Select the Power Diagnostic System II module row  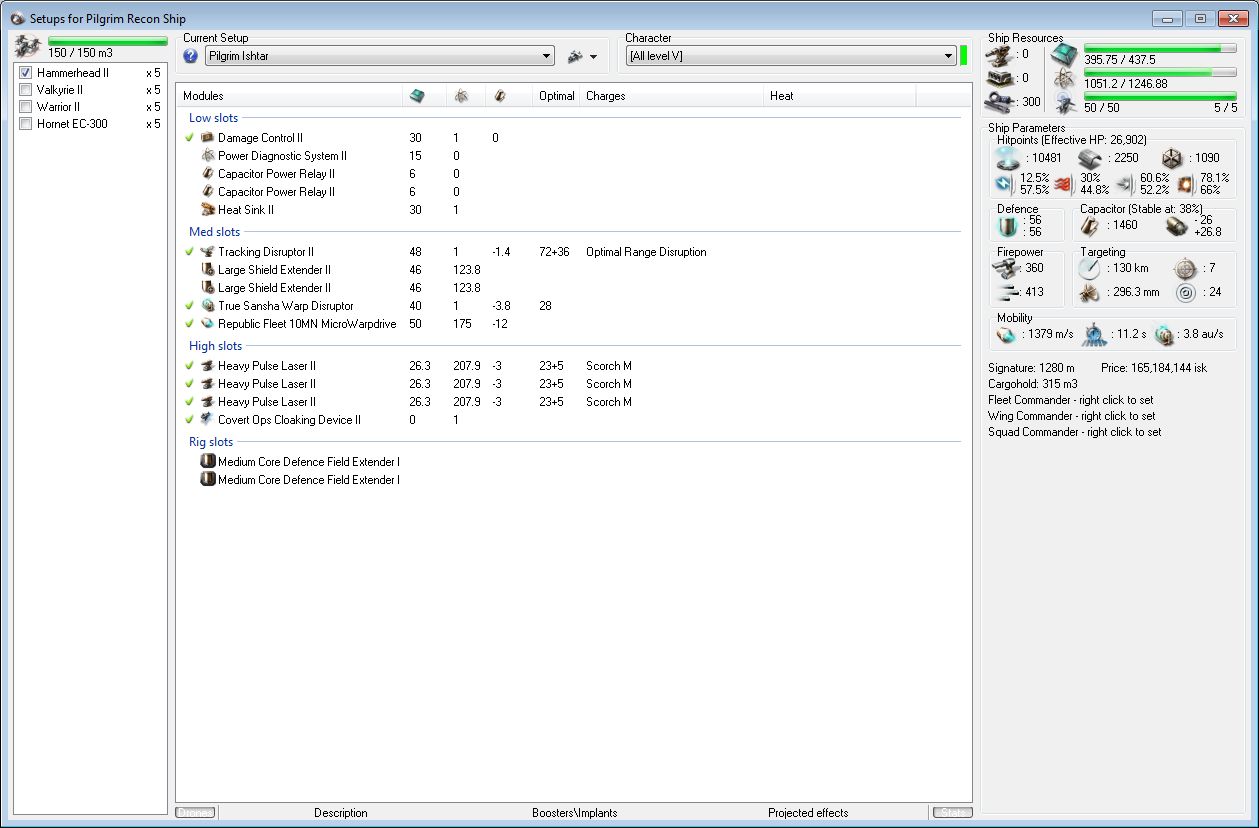pyautogui.click(x=573, y=156)
